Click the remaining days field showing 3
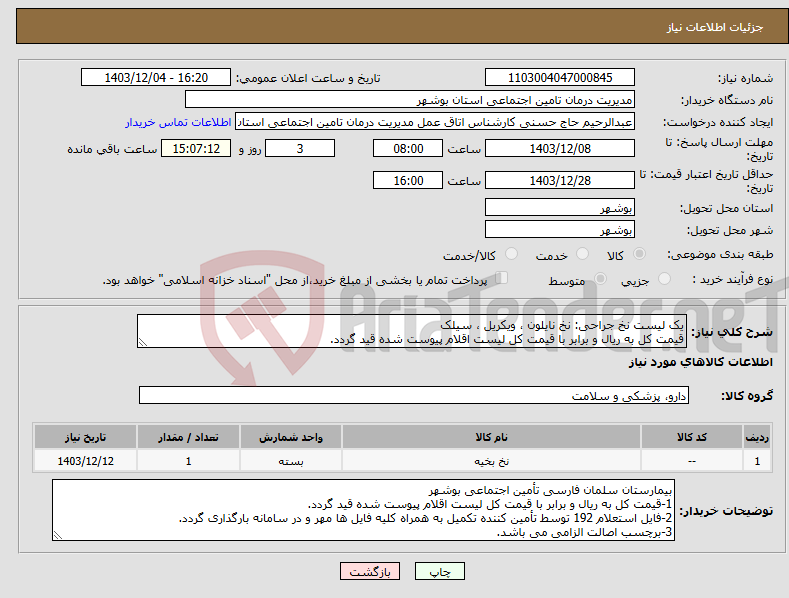This screenshot has width=789, height=598. 300,148
